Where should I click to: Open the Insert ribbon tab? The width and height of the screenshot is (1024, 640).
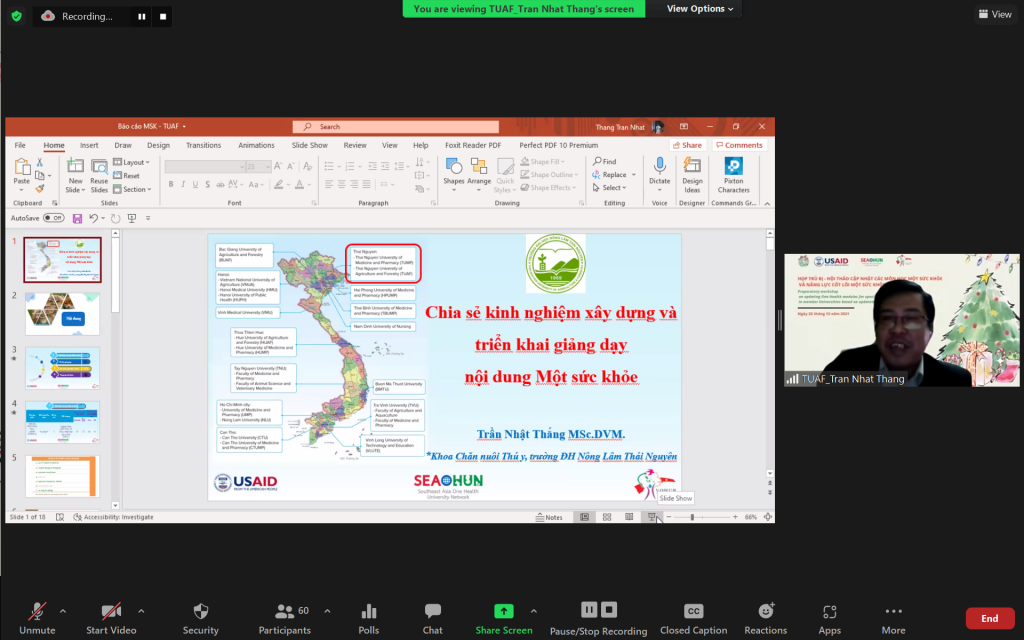(89, 145)
